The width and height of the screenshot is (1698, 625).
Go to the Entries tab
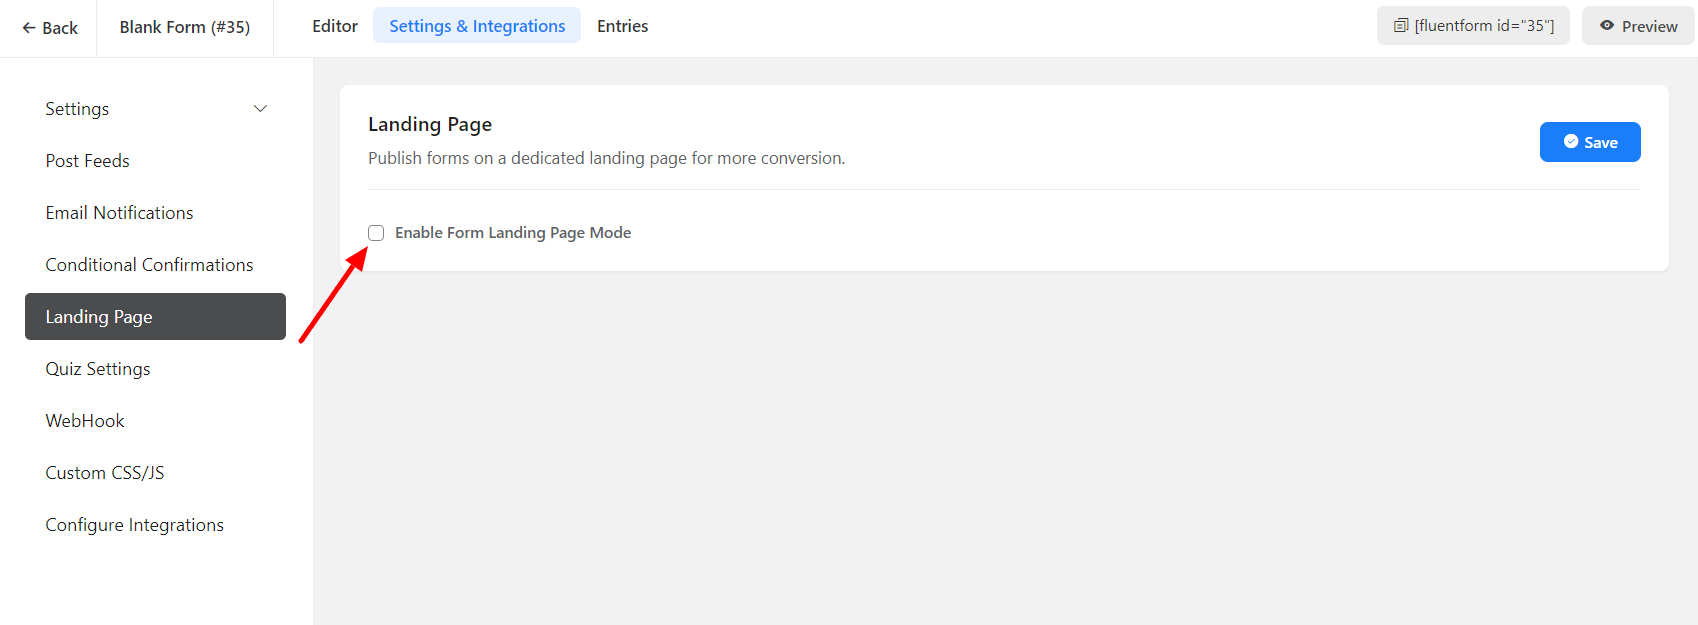tap(622, 26)
